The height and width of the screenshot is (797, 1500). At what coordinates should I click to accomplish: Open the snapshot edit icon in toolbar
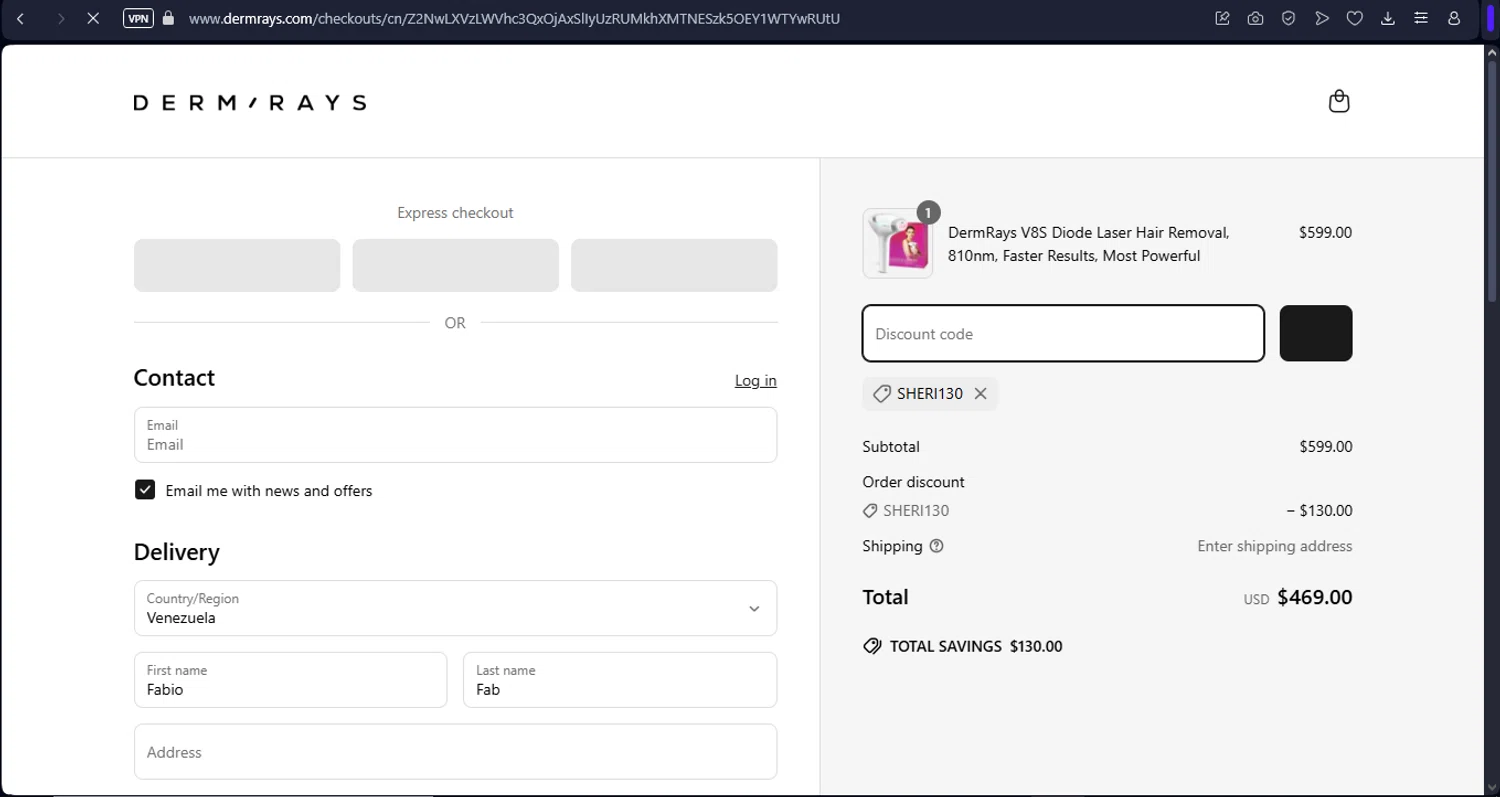pos(1222,18)
